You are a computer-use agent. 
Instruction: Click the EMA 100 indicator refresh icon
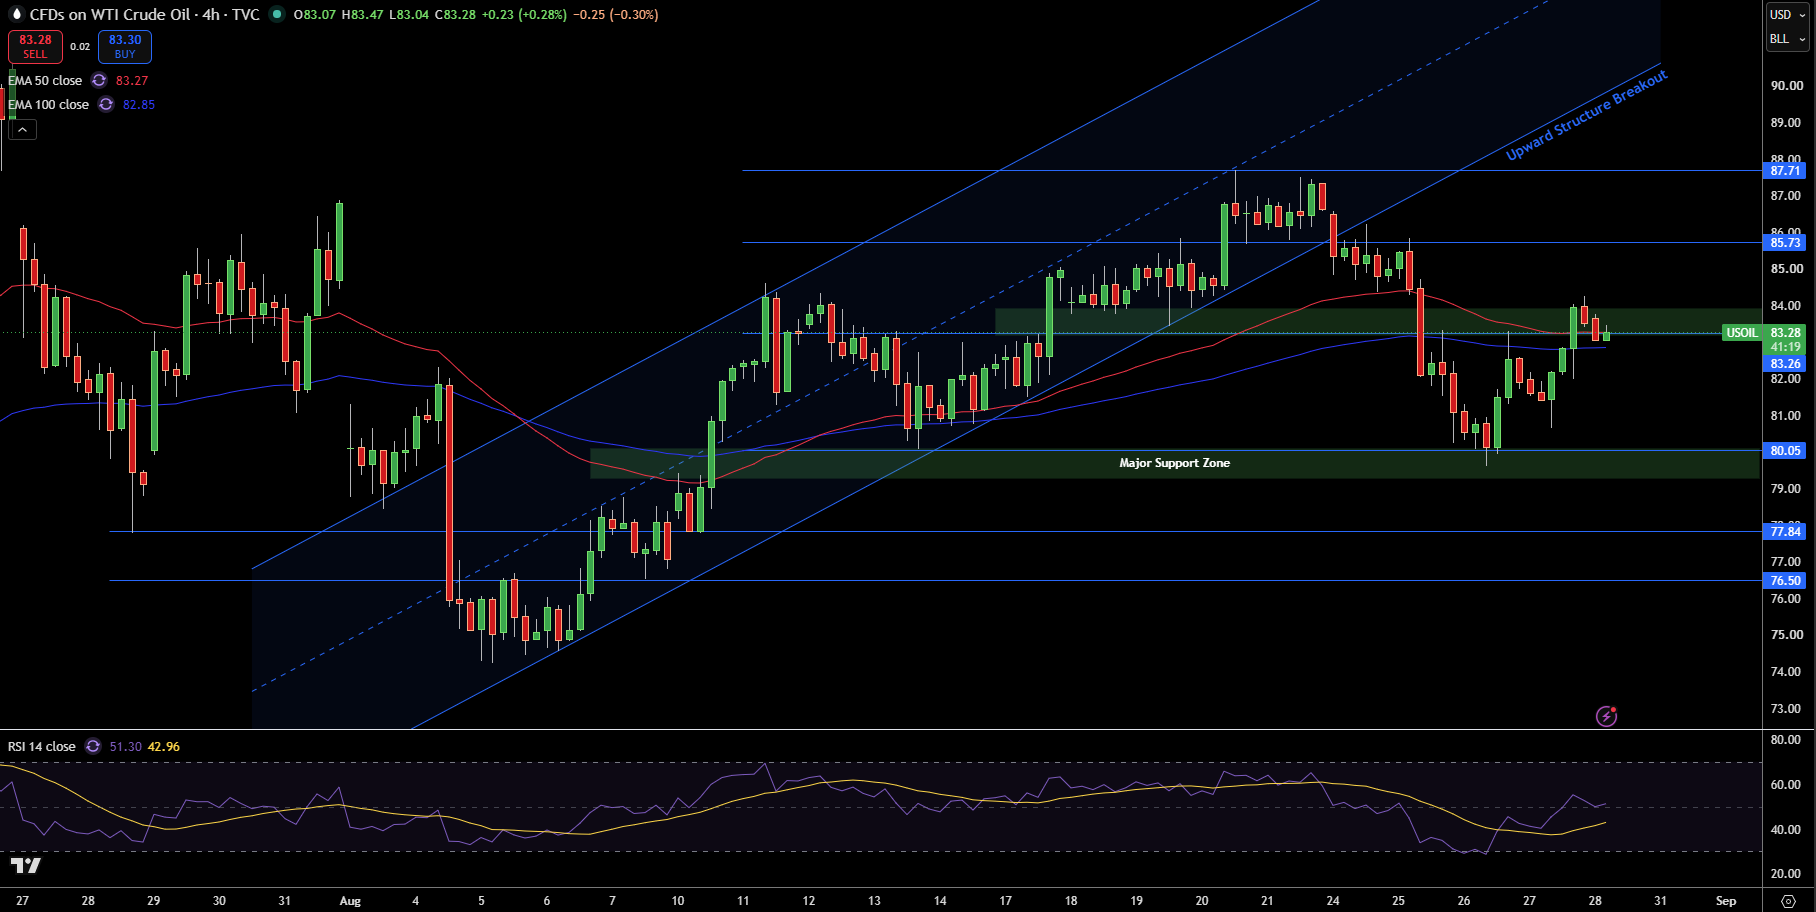coord(106,104)
